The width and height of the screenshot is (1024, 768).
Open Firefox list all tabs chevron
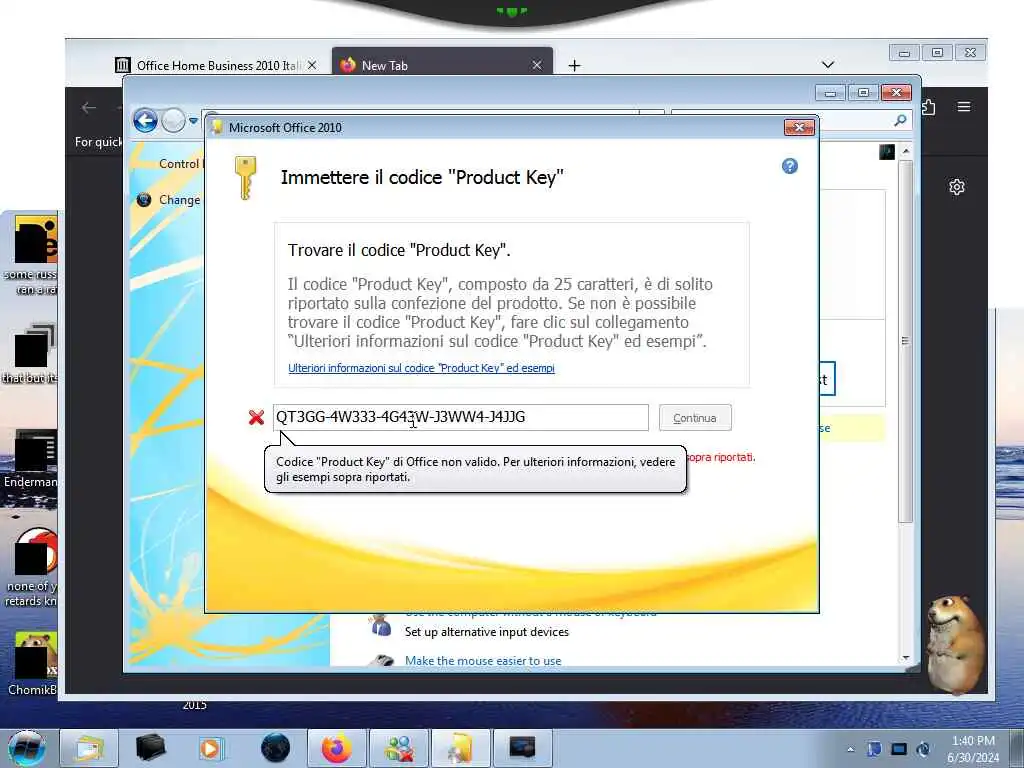828,65
